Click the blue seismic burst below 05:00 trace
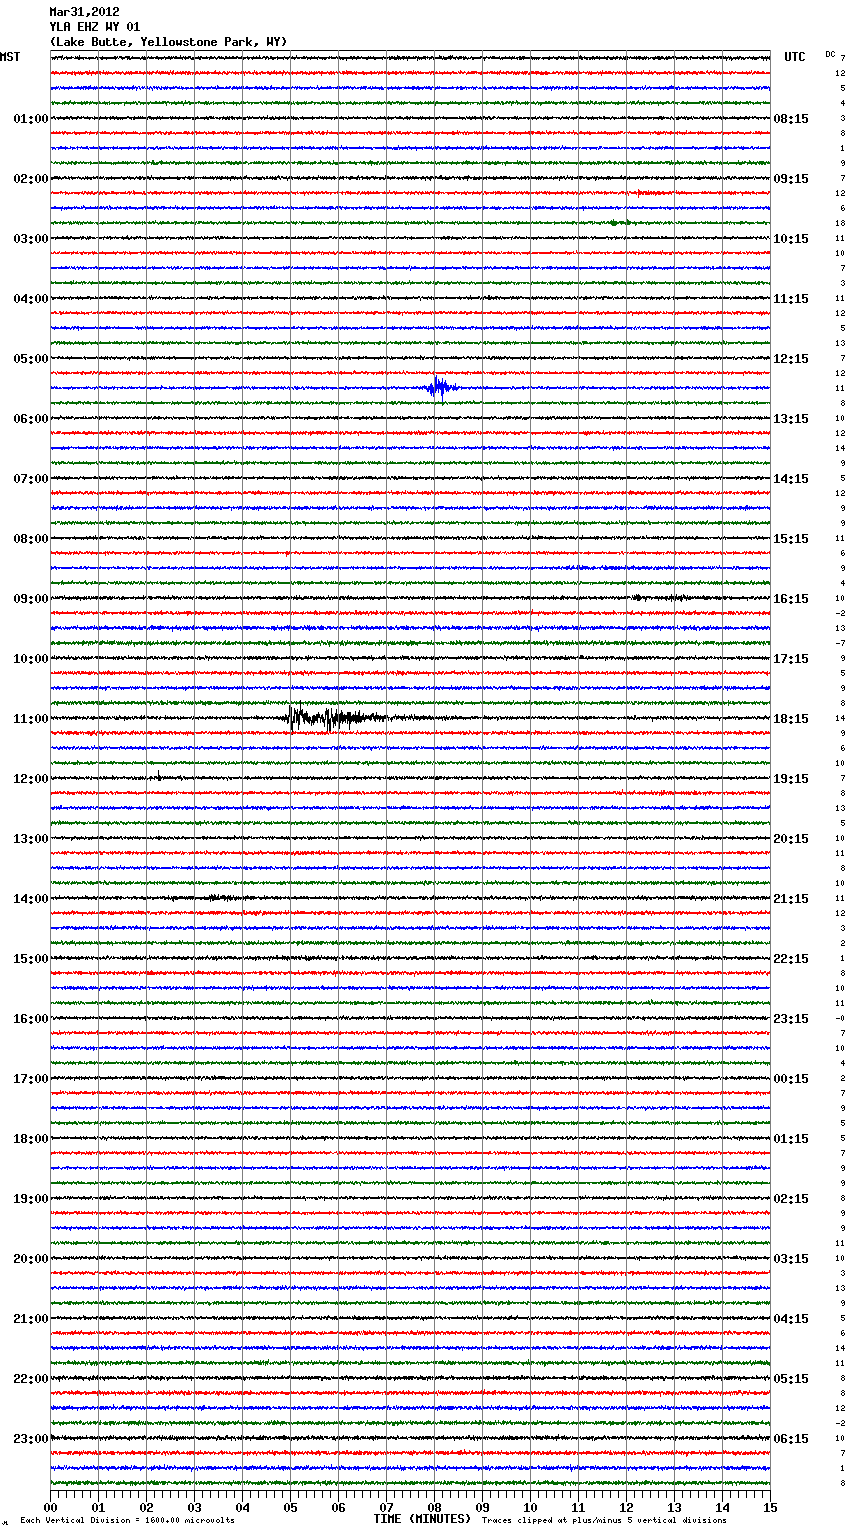This screenshot has height=1534, width=850. [440, 387]
